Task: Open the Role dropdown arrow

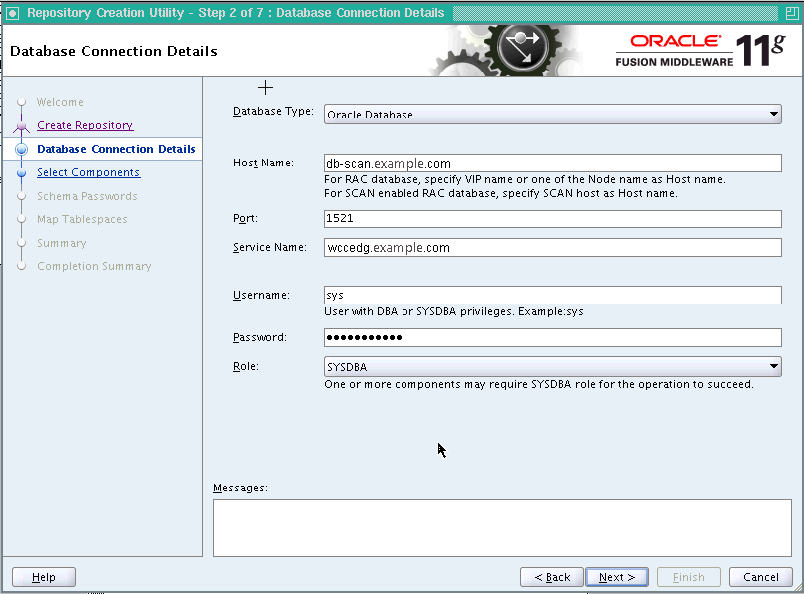Action: tap(773, 366)
